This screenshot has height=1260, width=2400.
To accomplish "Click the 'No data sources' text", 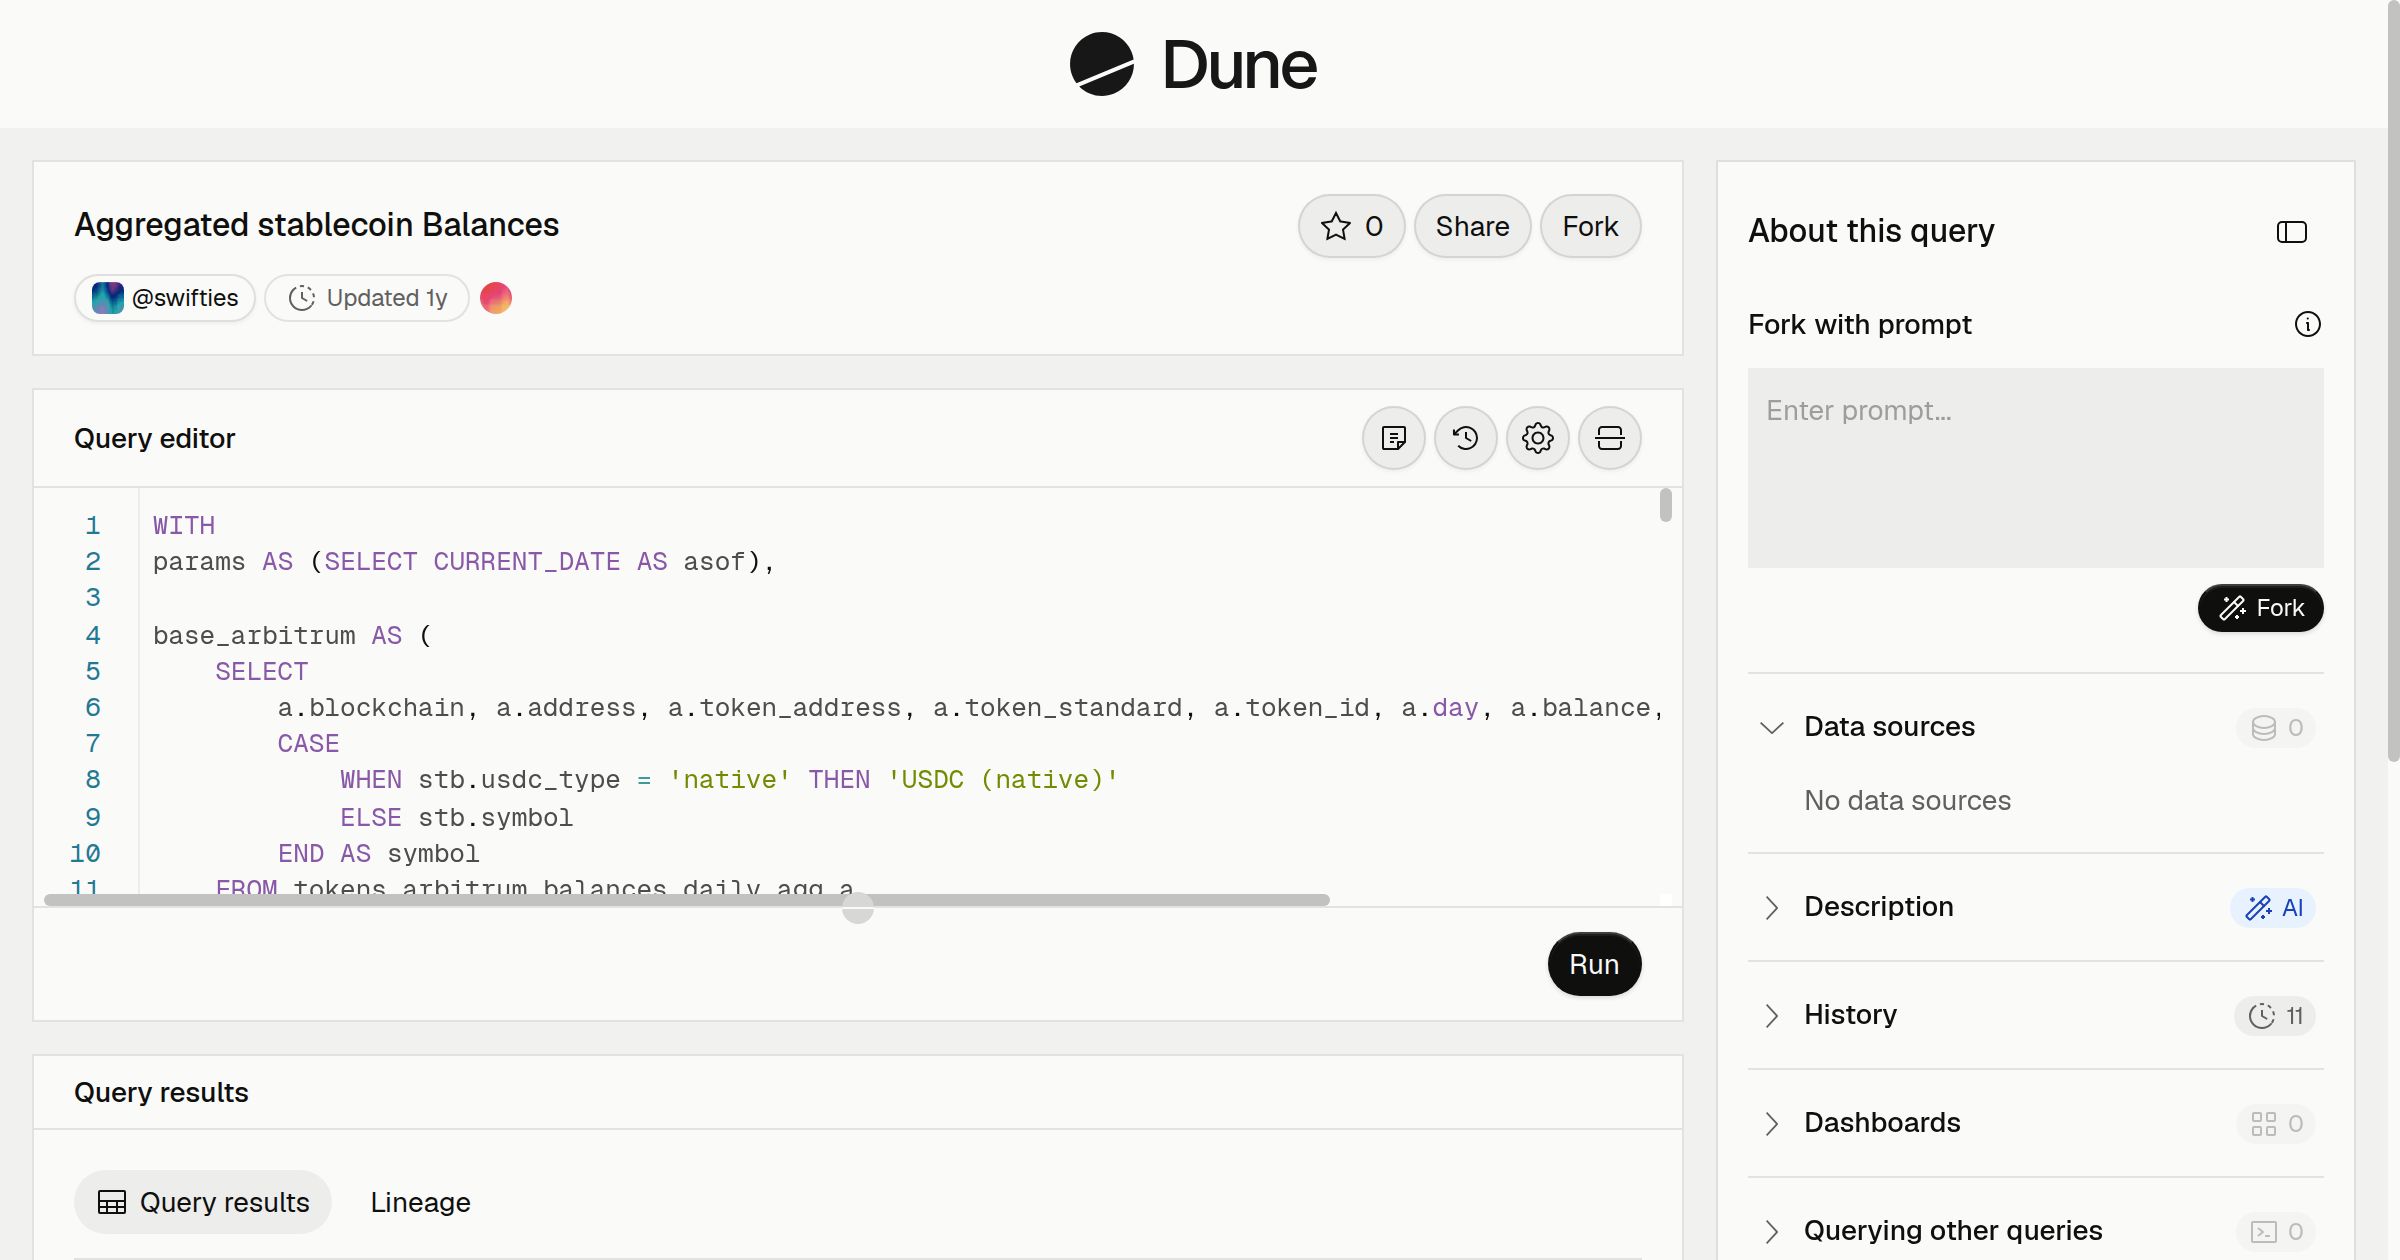I will [x=1907, y=800].
